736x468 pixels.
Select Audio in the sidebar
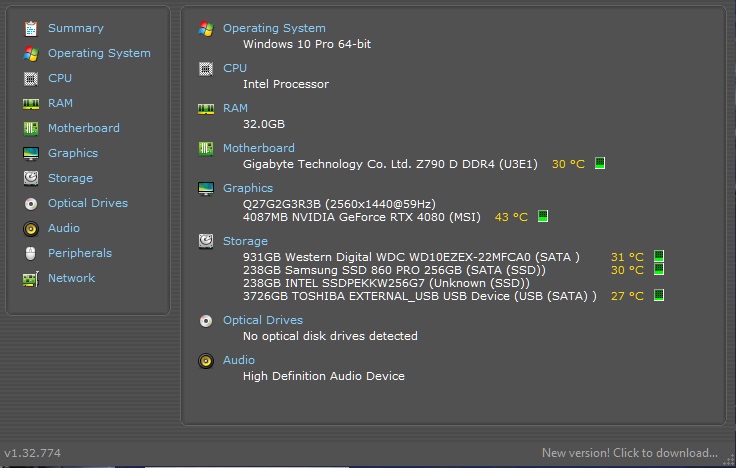click(x=63, y=228)
